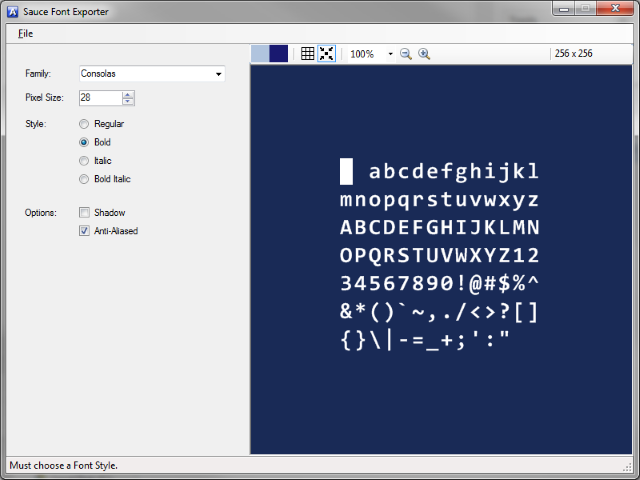Image resolution: width=640 pixels, height=480 pixels.
Task: Decrease Pixel Size with down arrow
Action: click(x=128, y=101)
